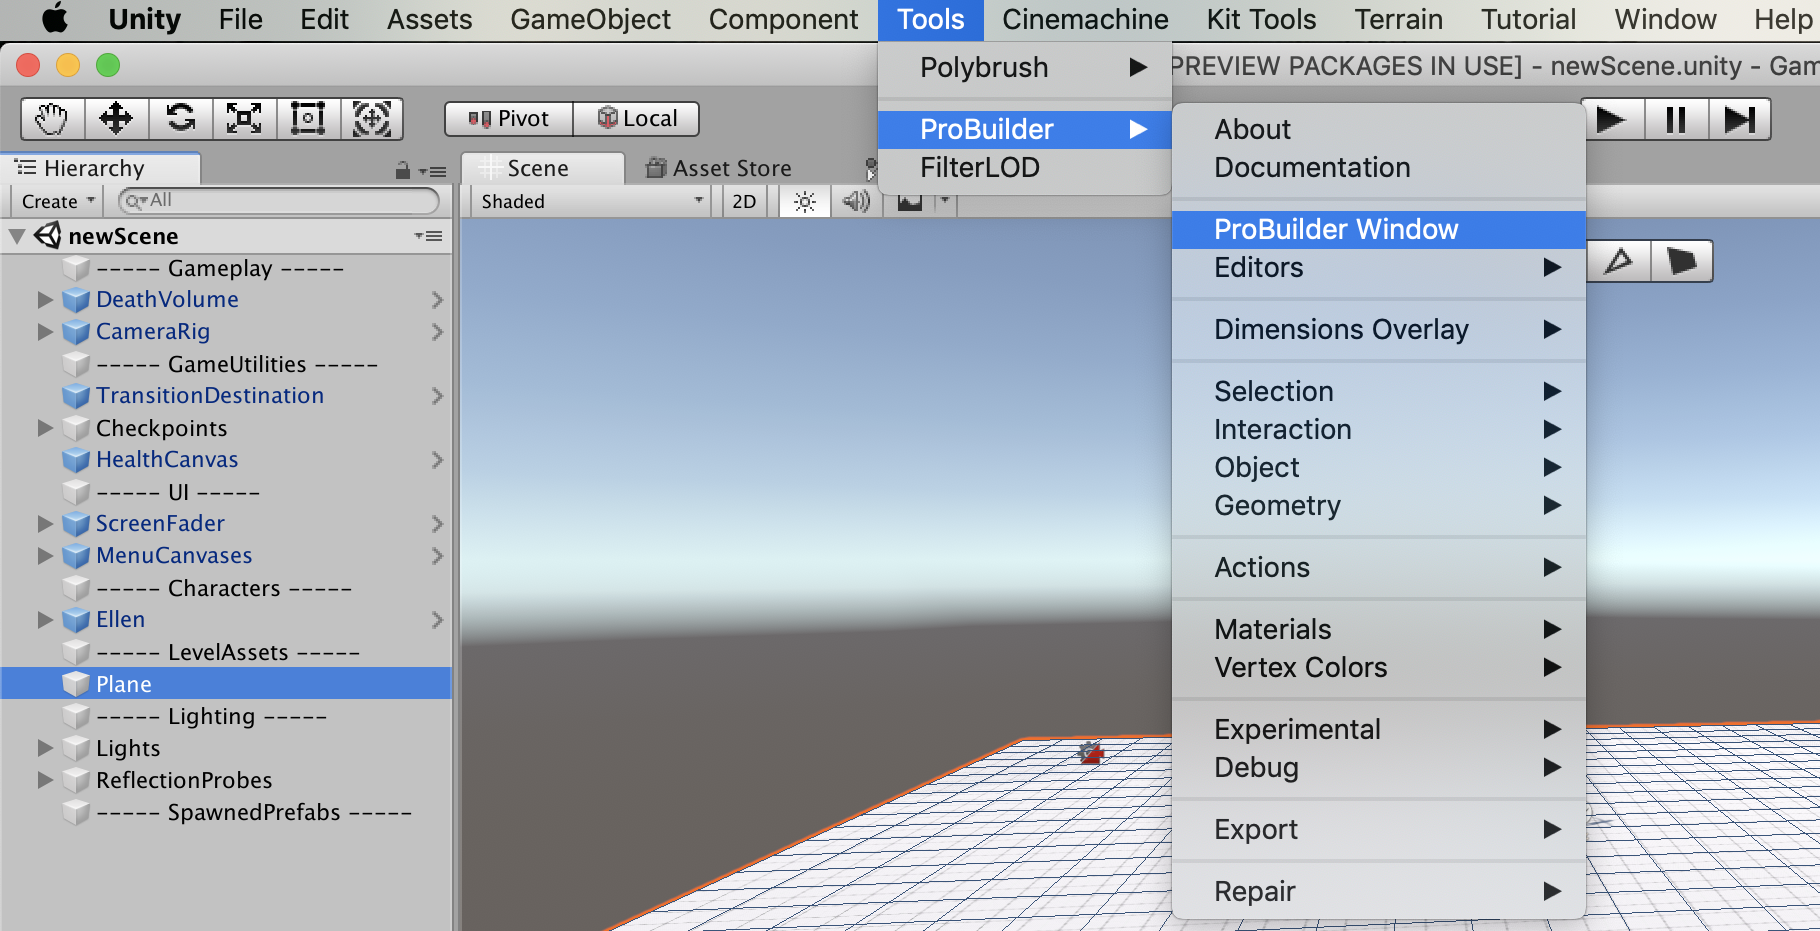Select the Move tool in the toolbar

[x=117, y=119]
